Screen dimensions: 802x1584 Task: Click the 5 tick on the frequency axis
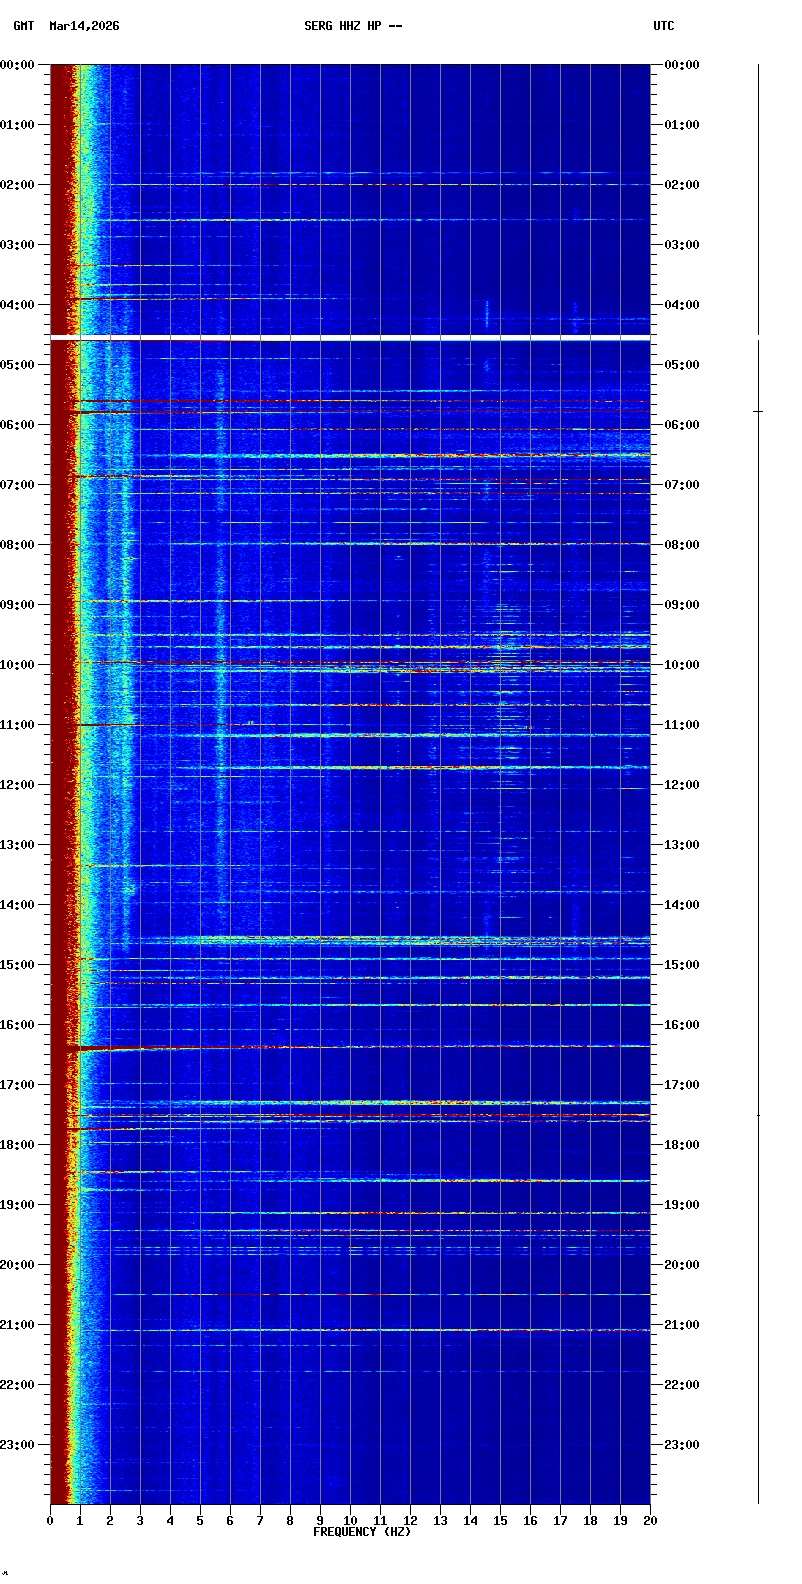coord(200,1521)
